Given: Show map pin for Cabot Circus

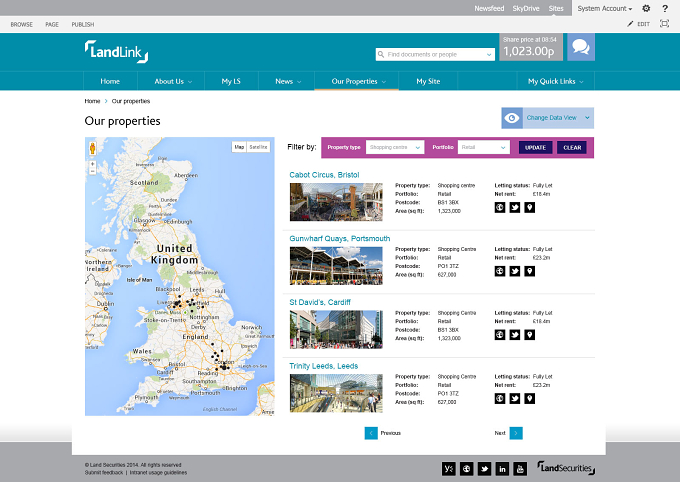Looking at the screenshot, I should (x=529, y=207).
